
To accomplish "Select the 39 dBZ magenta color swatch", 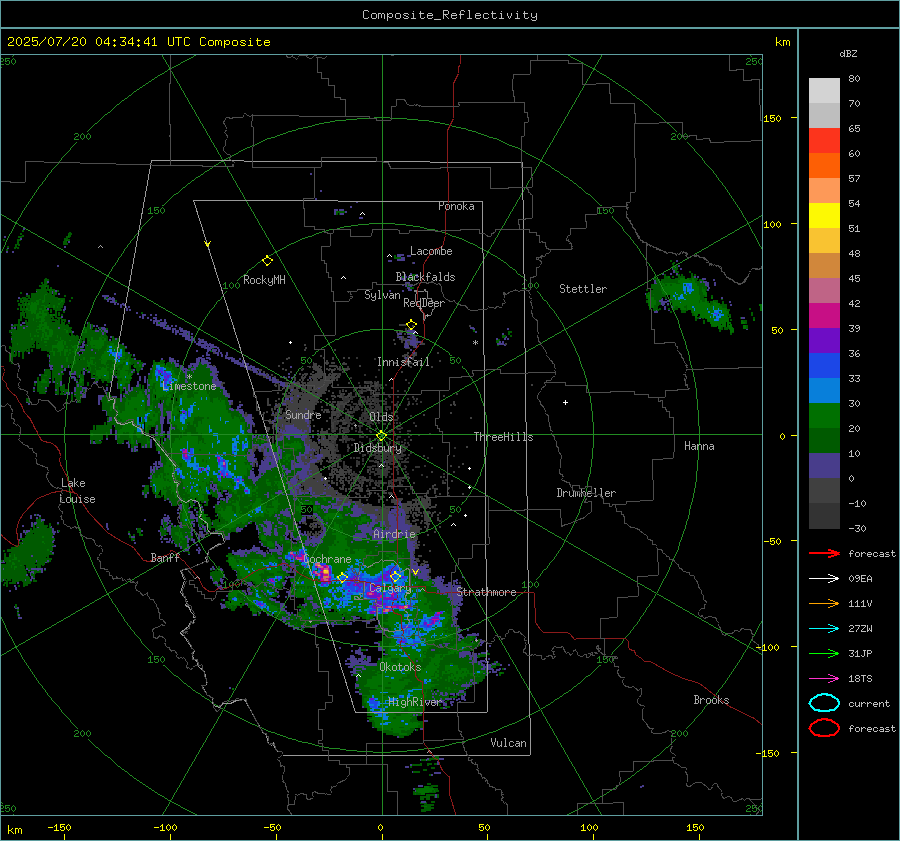I will point(824,315).
